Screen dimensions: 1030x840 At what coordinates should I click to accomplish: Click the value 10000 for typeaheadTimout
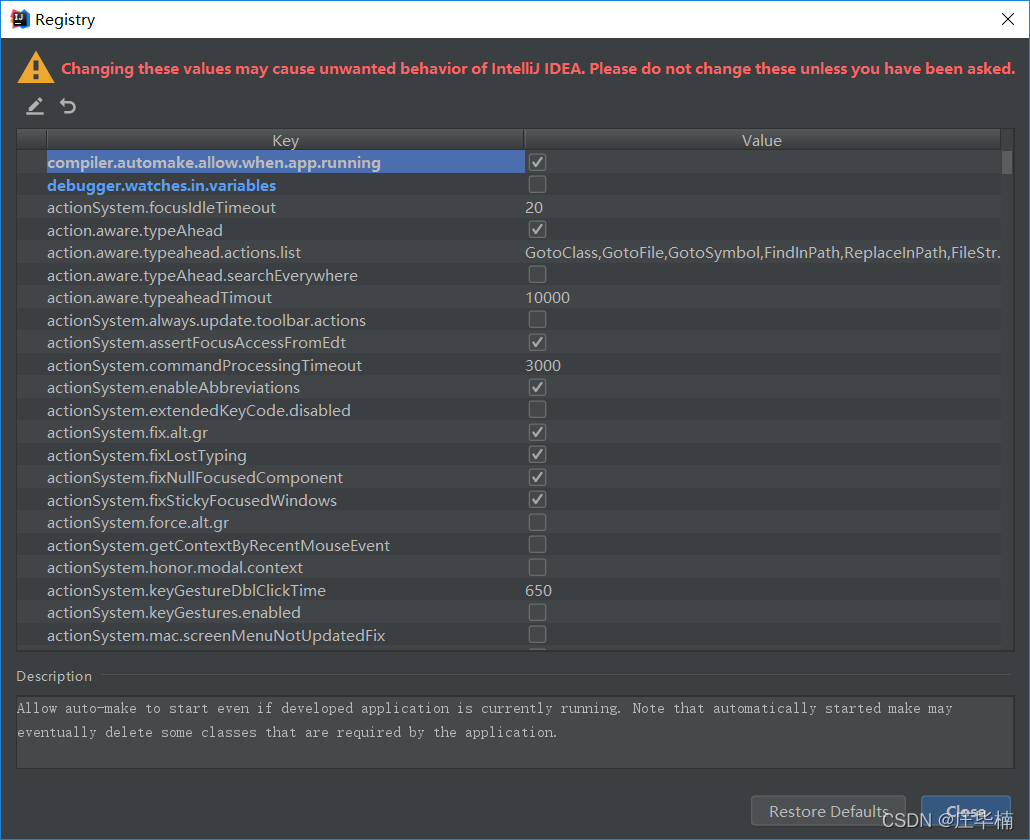[x=547, y=298]
